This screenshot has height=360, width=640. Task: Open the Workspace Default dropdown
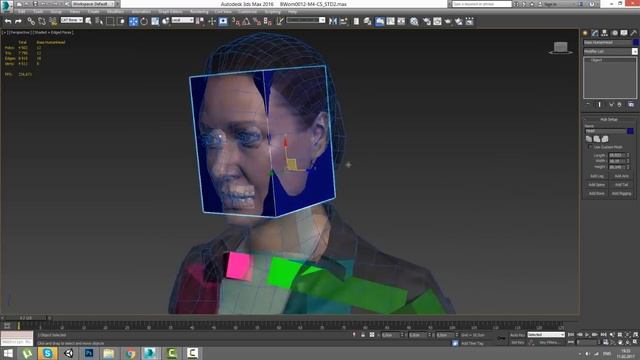pos(93,4)
